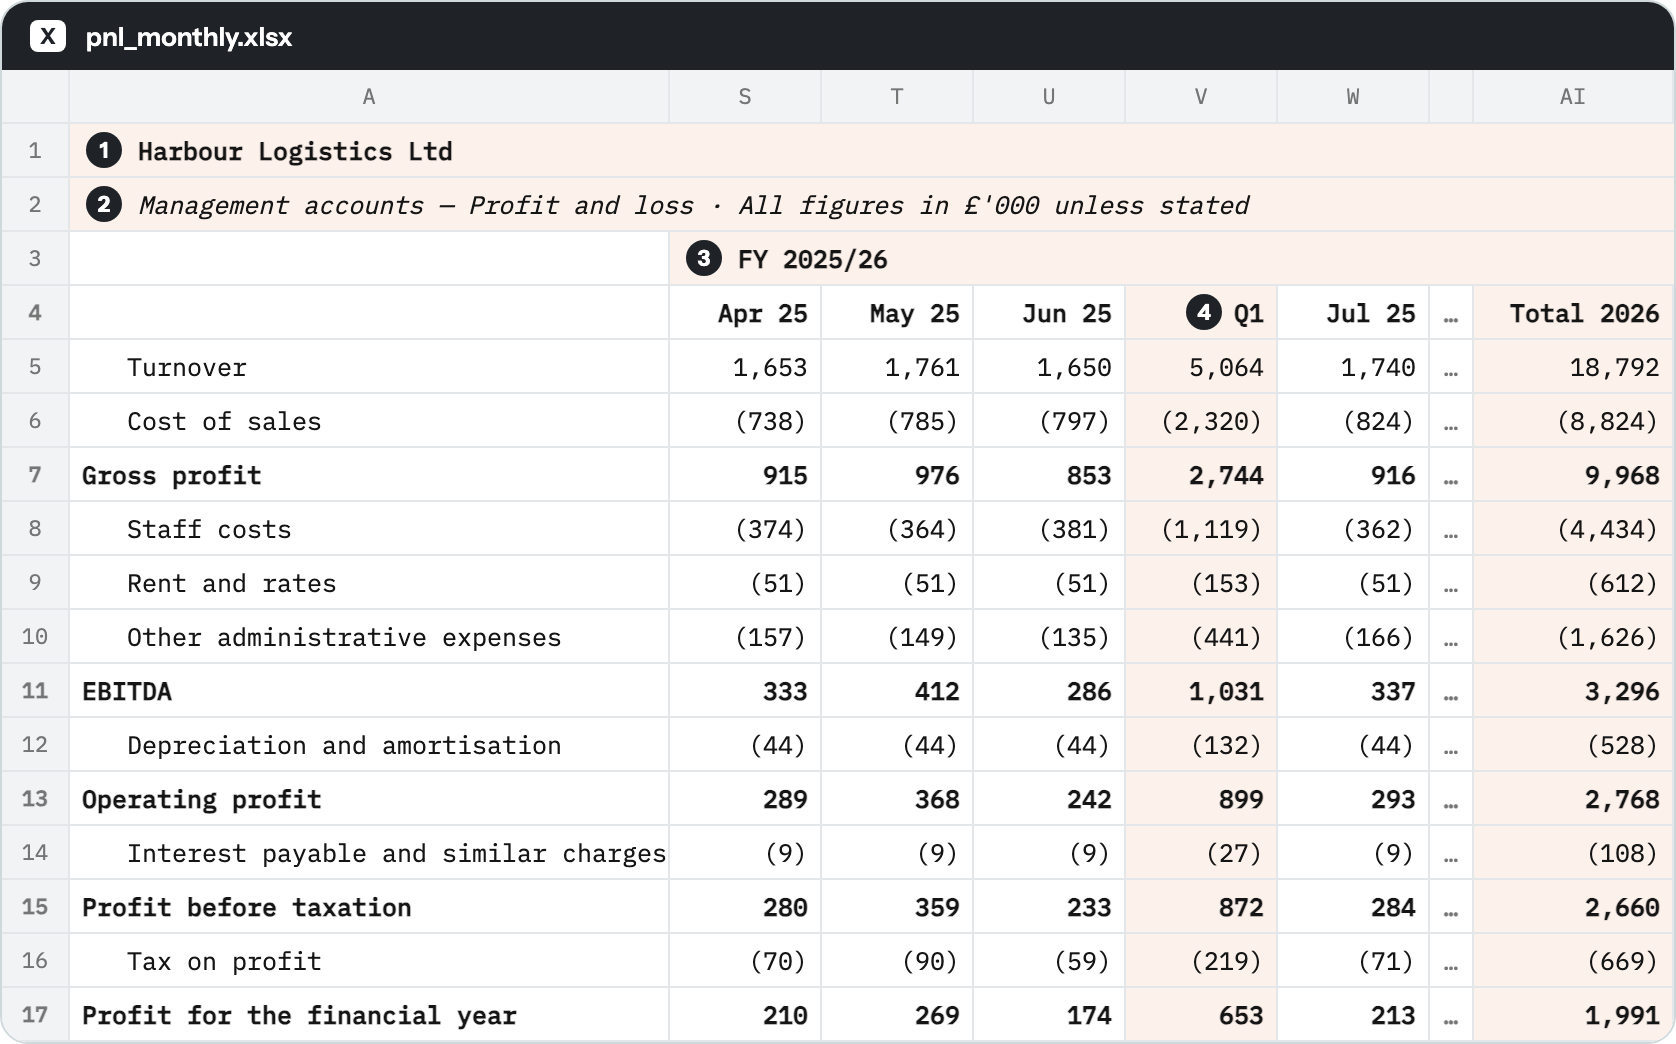Click May 25 Operating profit value 368

click(937, 800)
